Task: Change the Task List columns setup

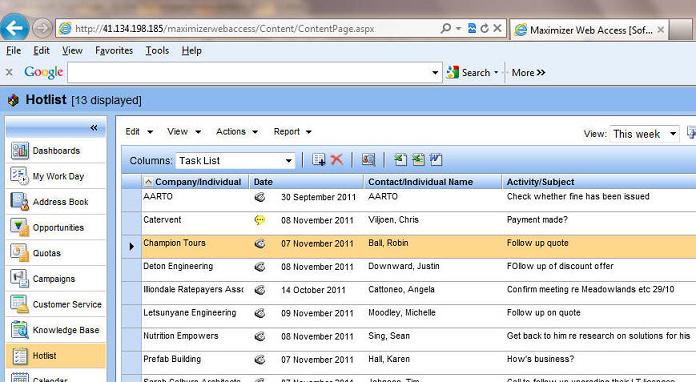Action: (235, 161)
